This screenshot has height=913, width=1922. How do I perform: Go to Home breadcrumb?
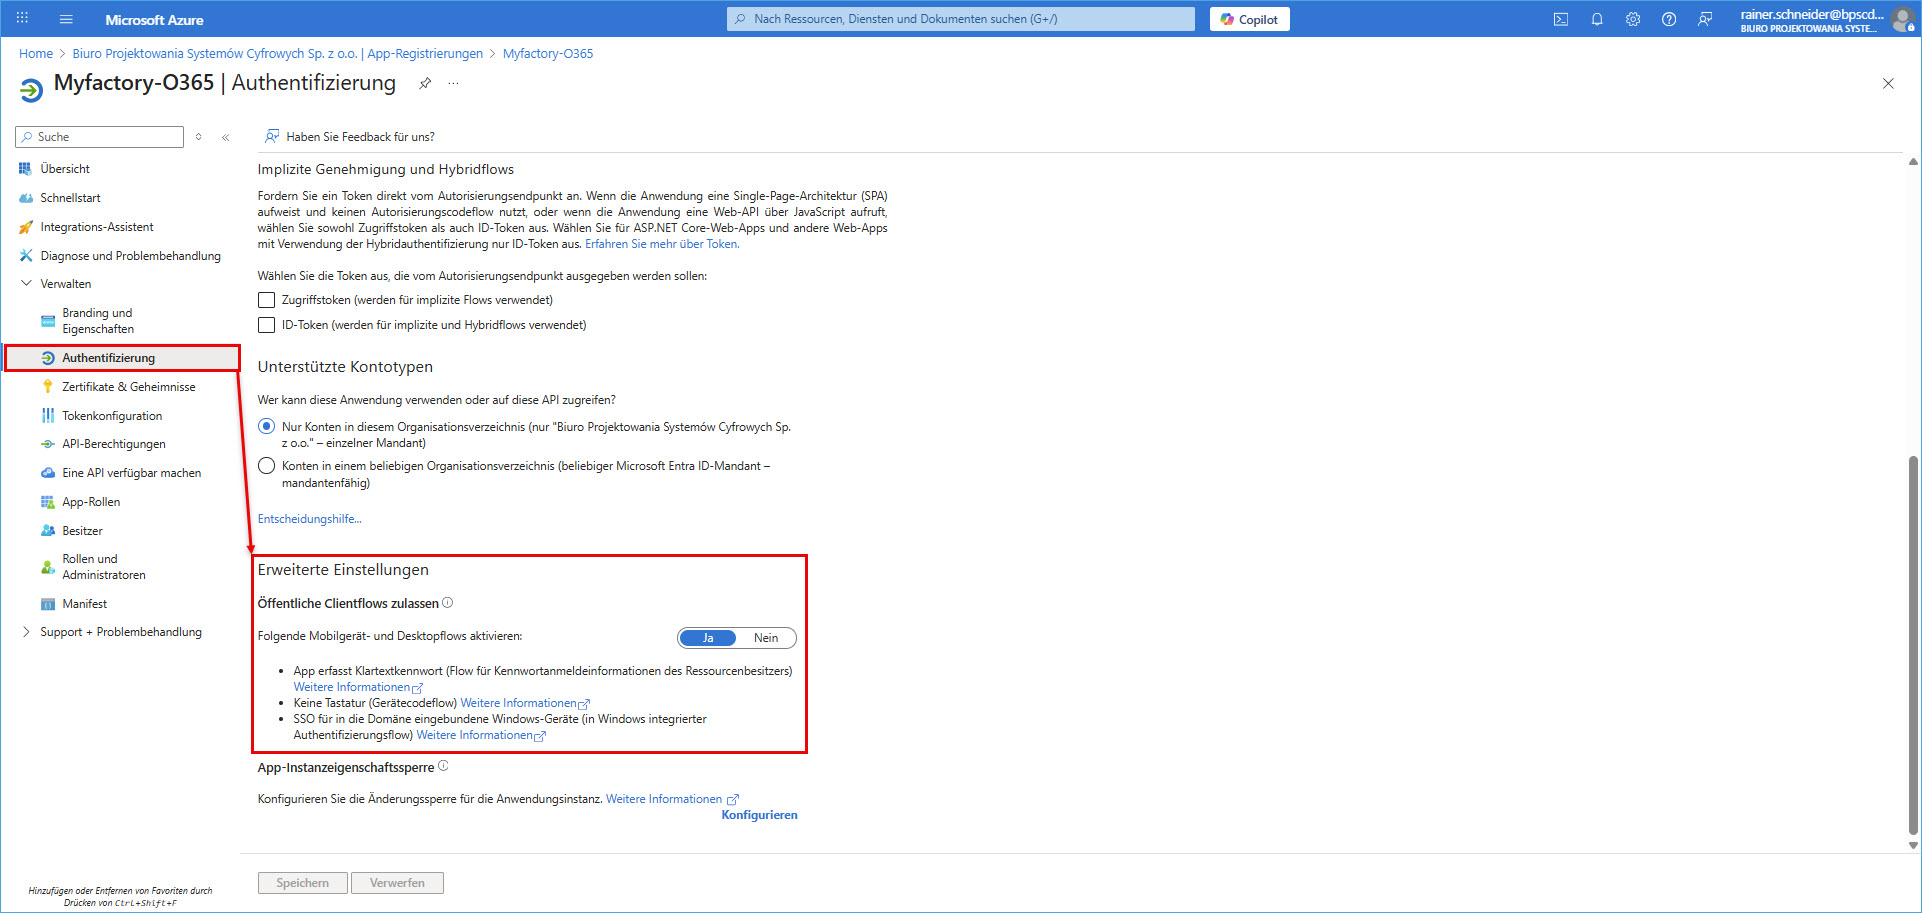click(36, 54)
